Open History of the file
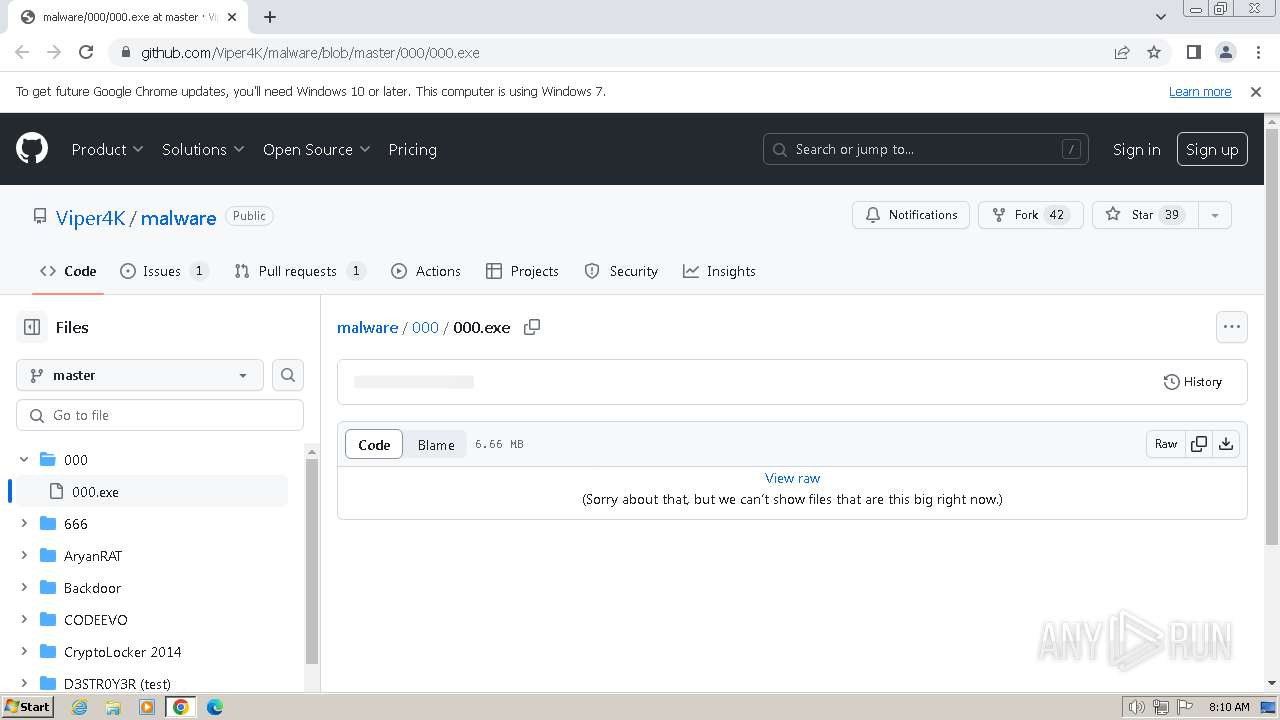The image size is (1280, 720). pos(1193,382)
